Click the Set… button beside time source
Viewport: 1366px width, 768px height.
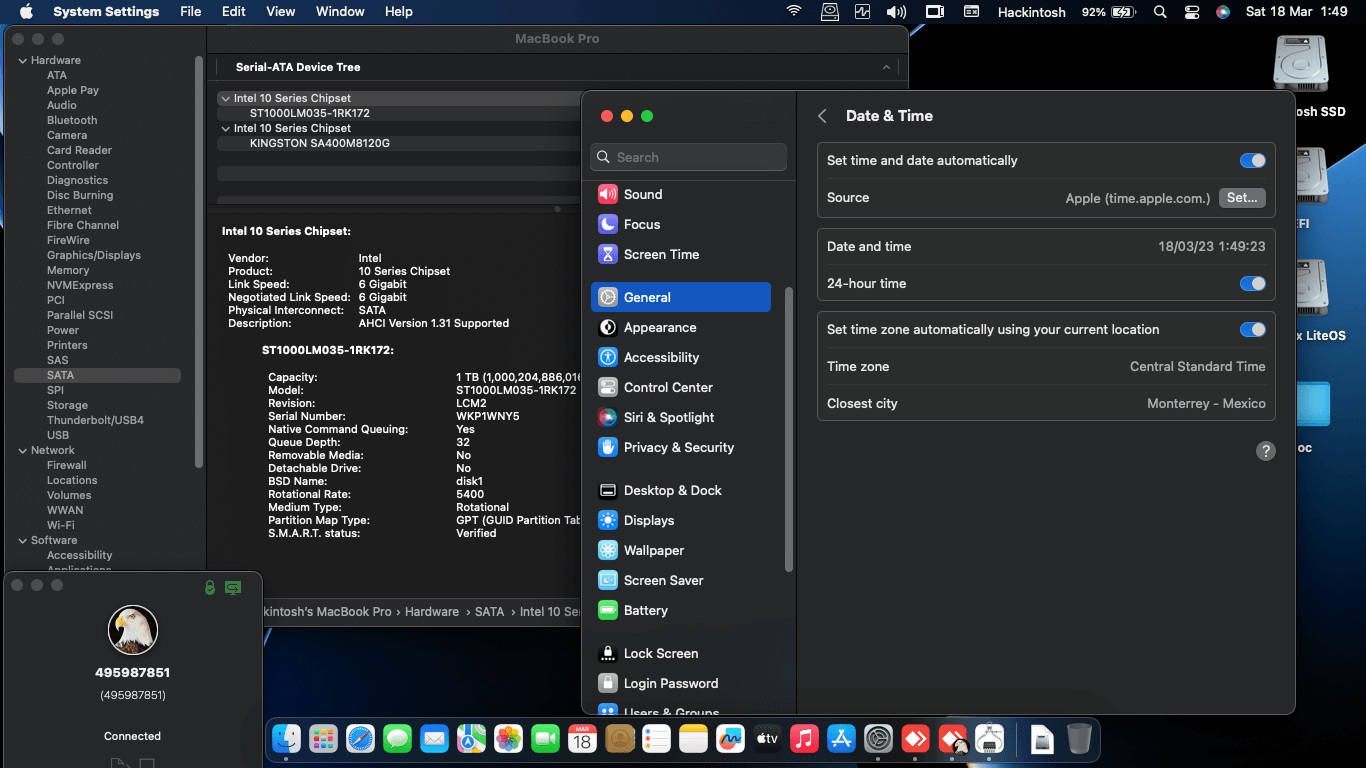click(x=1242, y=198)
